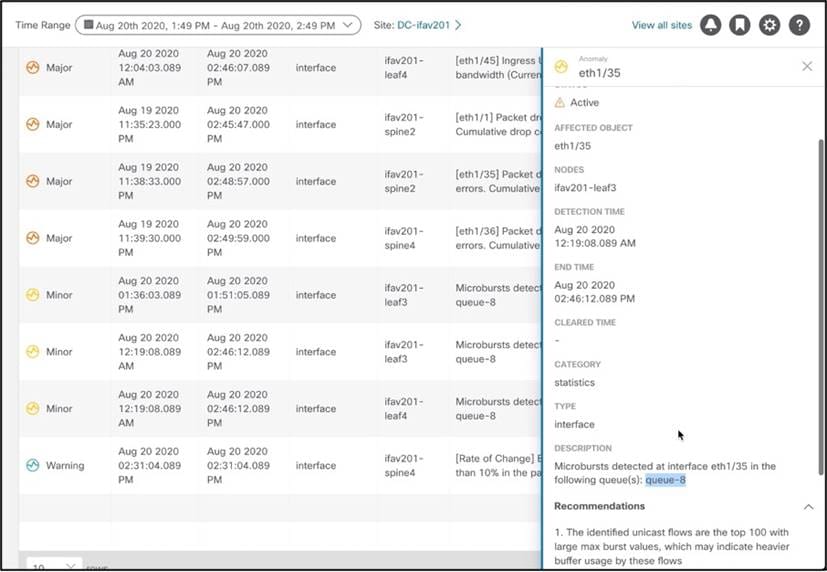The image size is (827, 572).
Task: Click end time Aug 20 2020 02:49:59.000 PM
Action: tap(238, 238)
